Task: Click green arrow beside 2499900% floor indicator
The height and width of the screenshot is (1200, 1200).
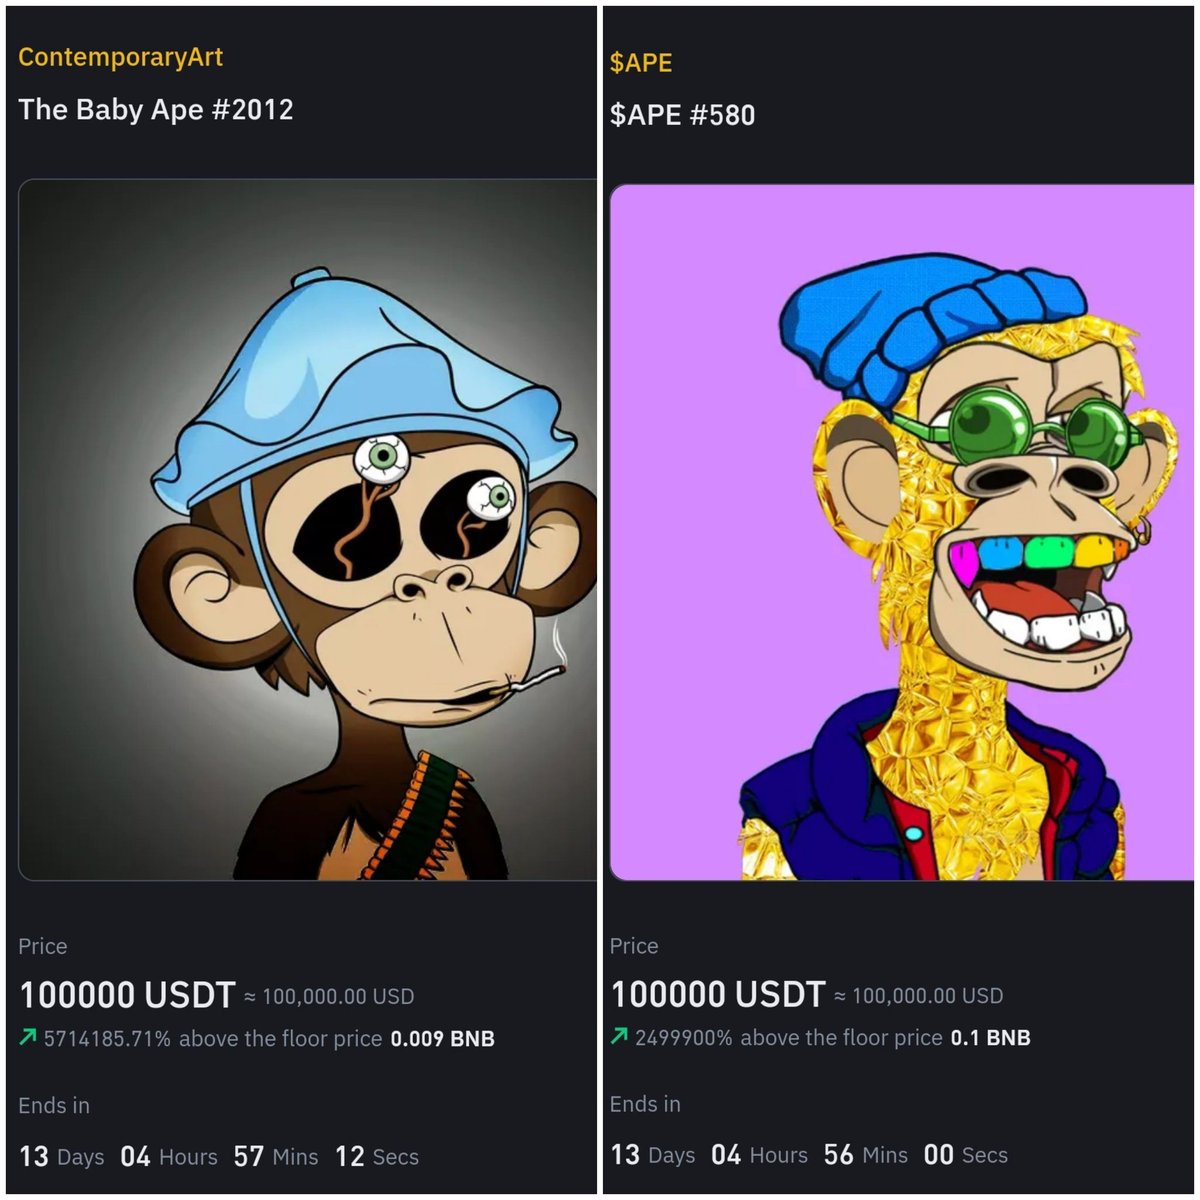Action: [x=619, y=1037]
